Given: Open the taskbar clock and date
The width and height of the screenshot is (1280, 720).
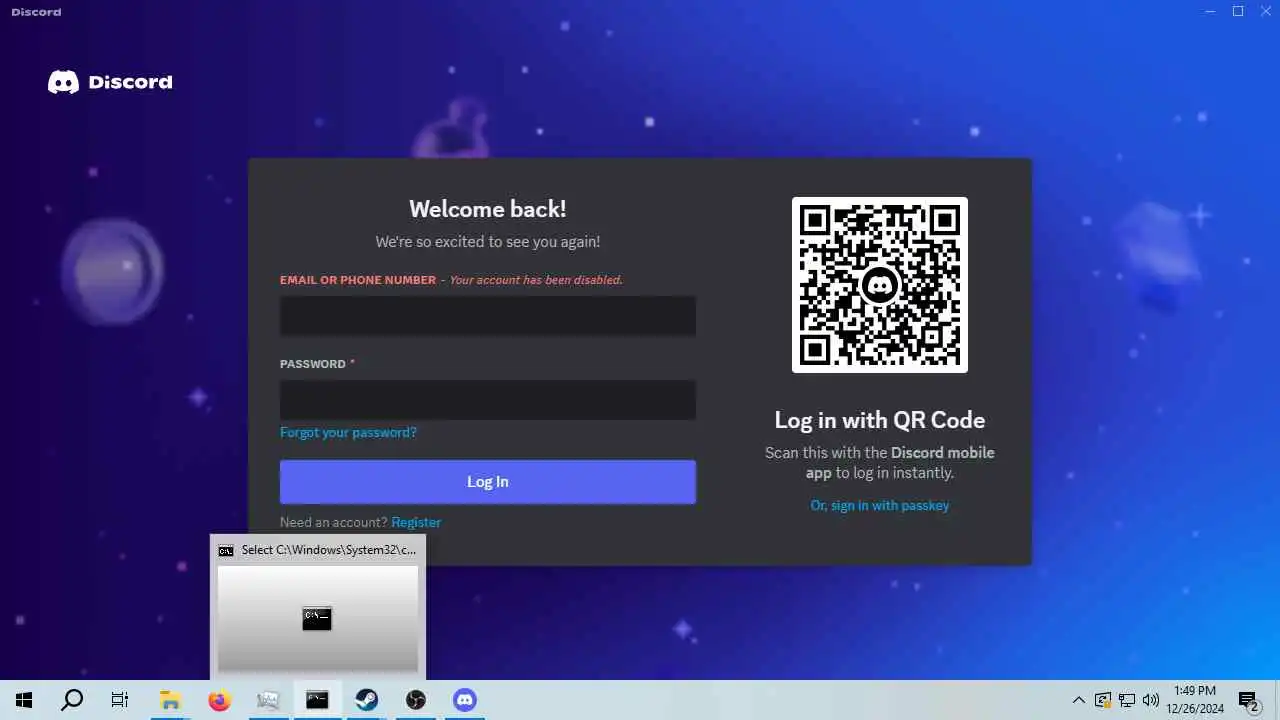Looking at the screenshot, I should point(1194,700).
